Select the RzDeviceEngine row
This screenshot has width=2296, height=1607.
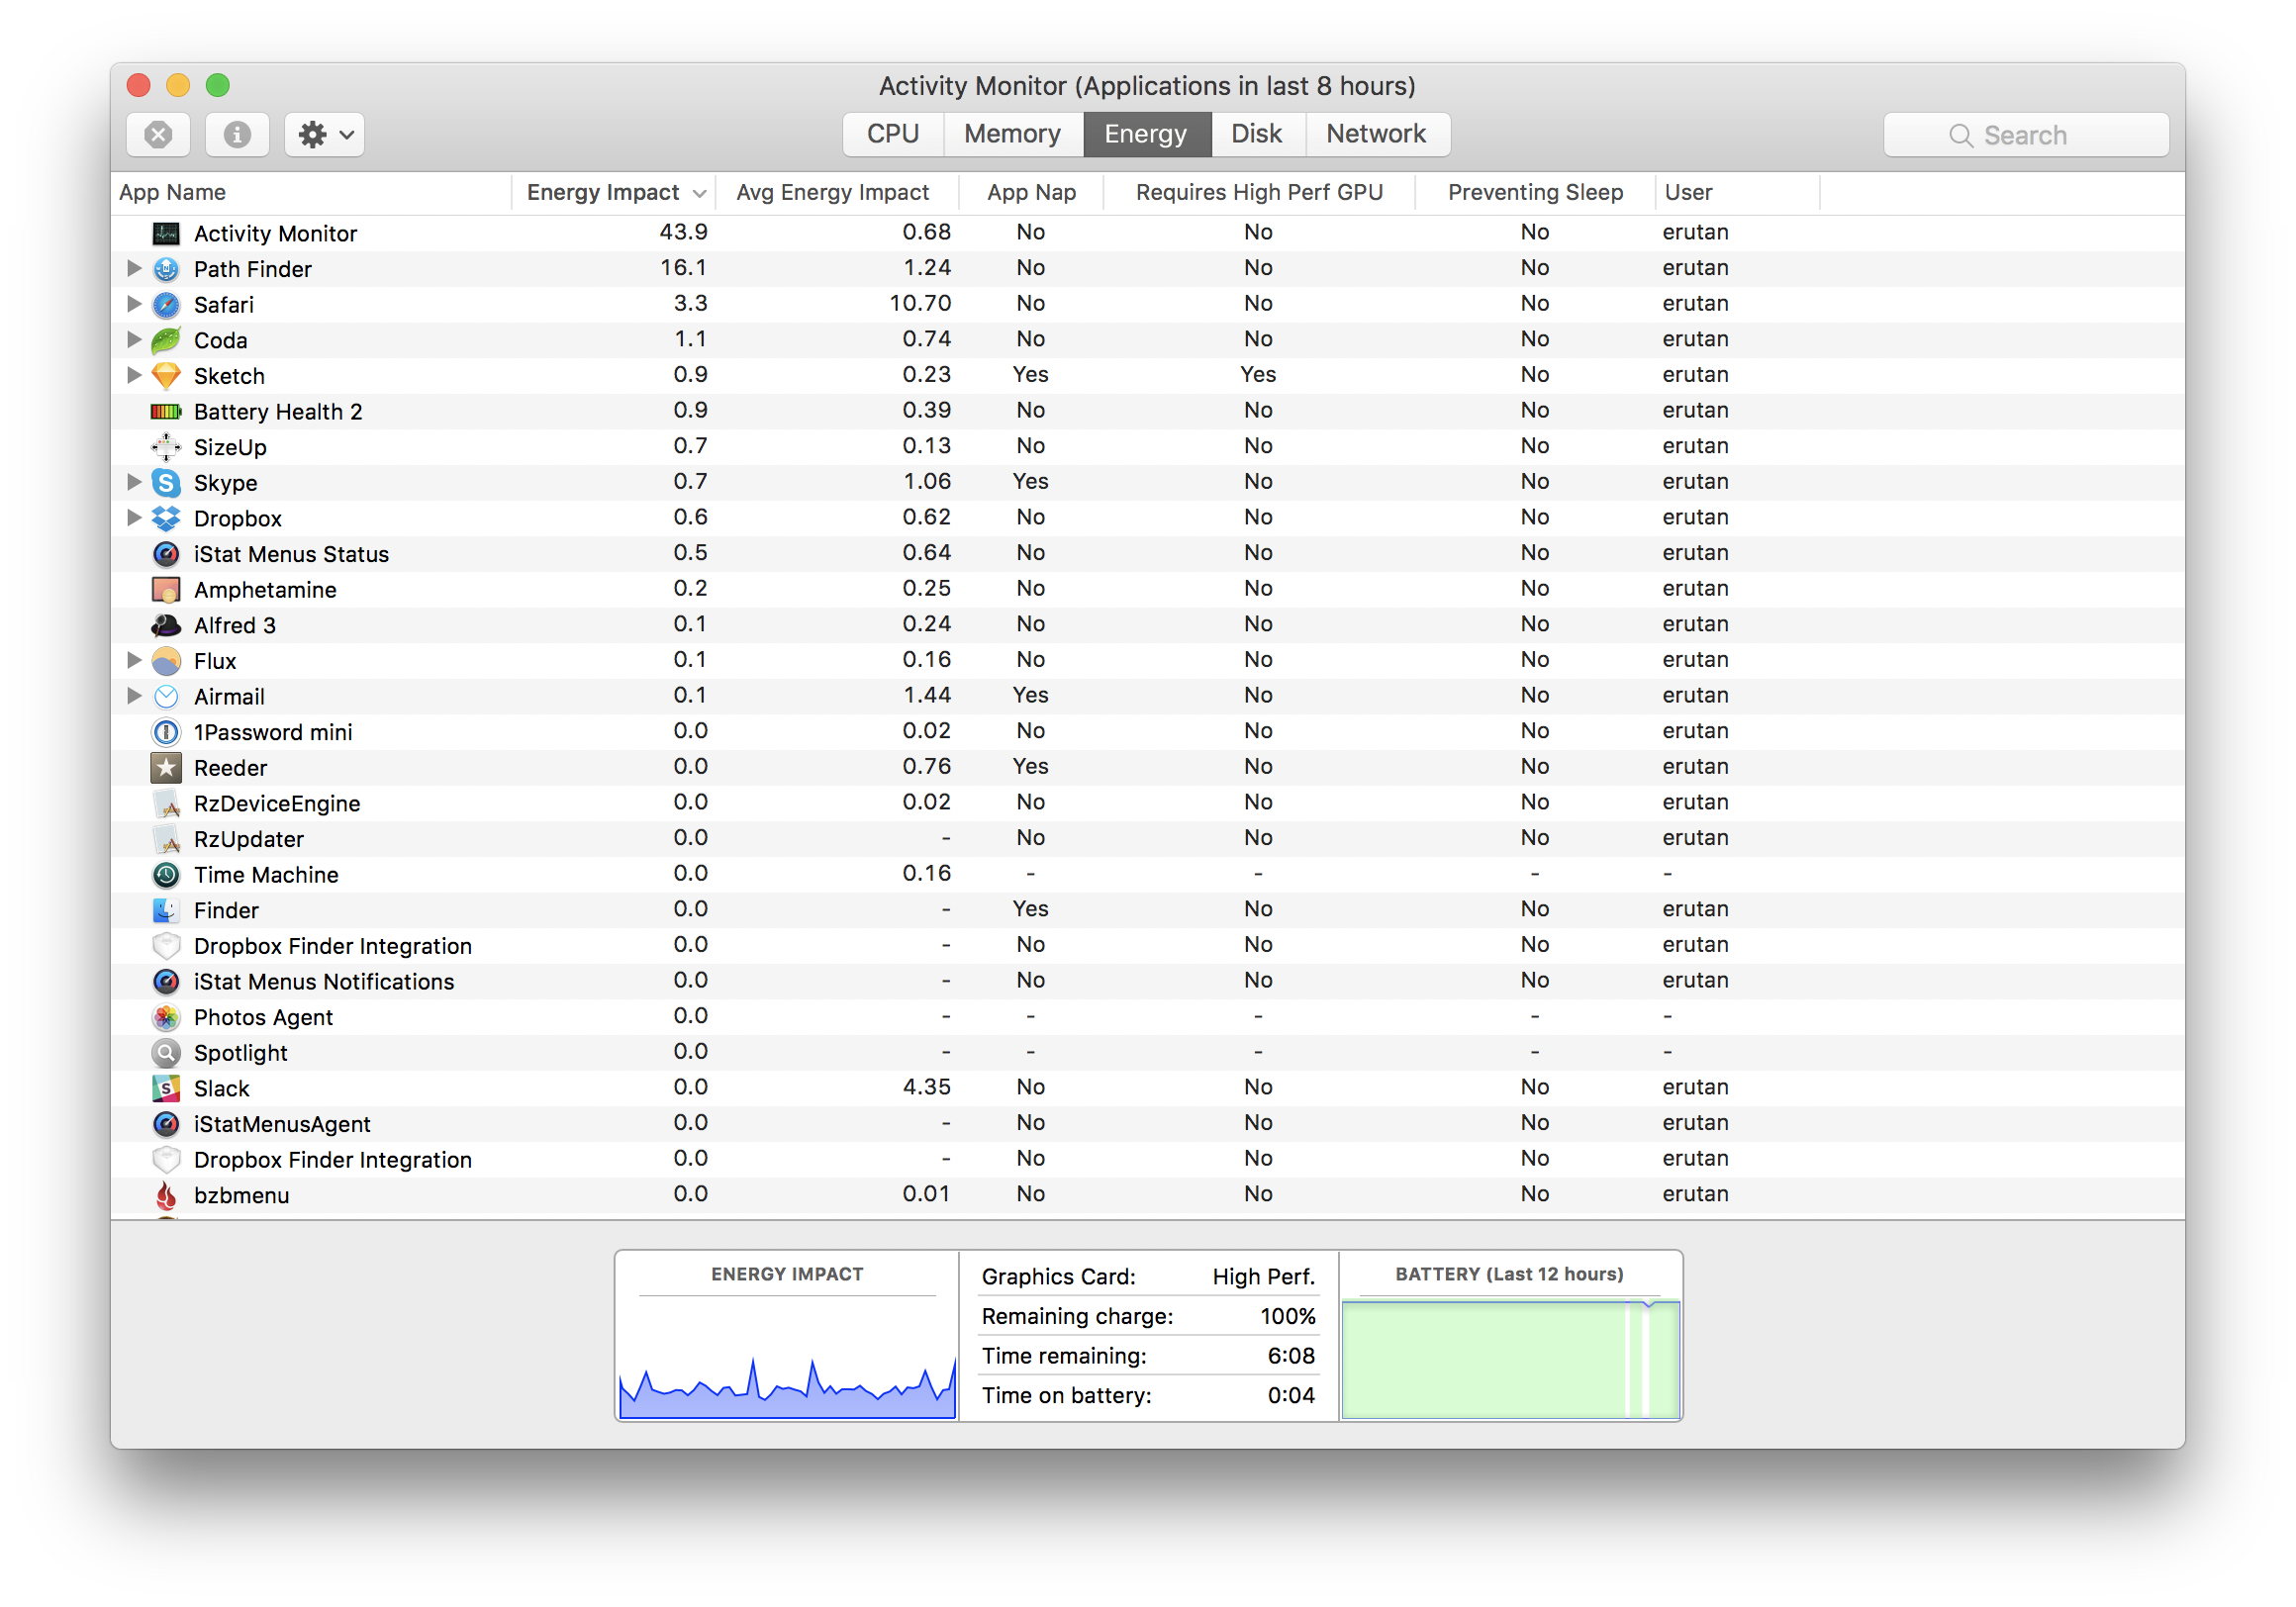[x=1147, y=803]
